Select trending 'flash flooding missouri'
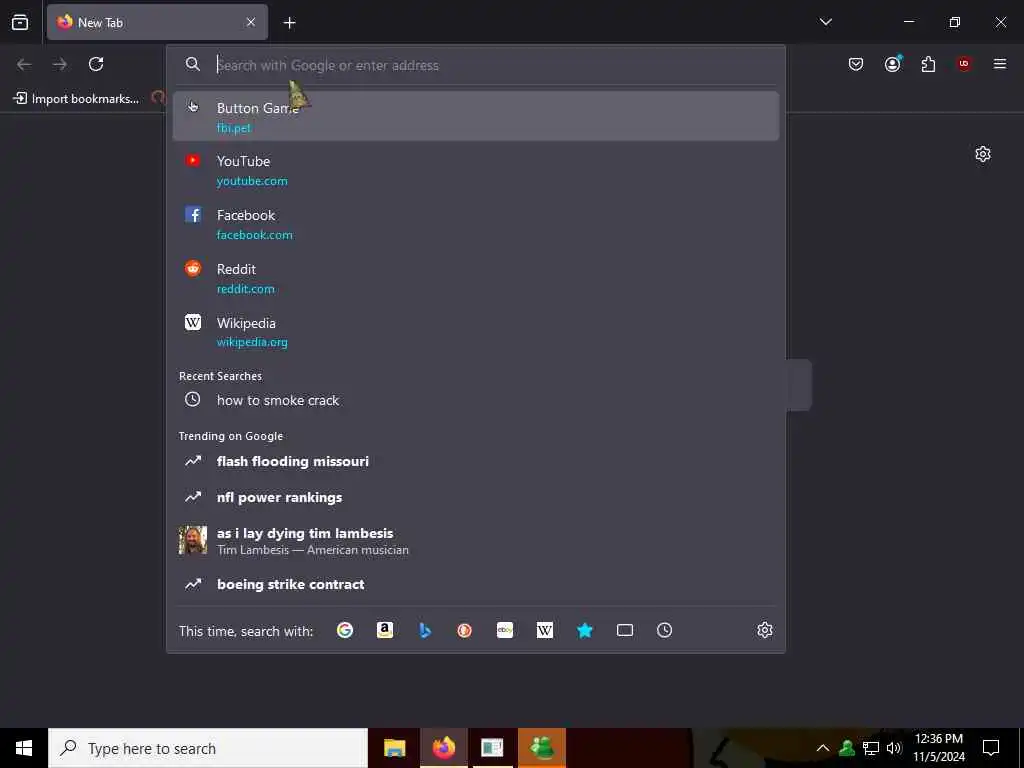The image size is (1024, 768). point(476,461)
